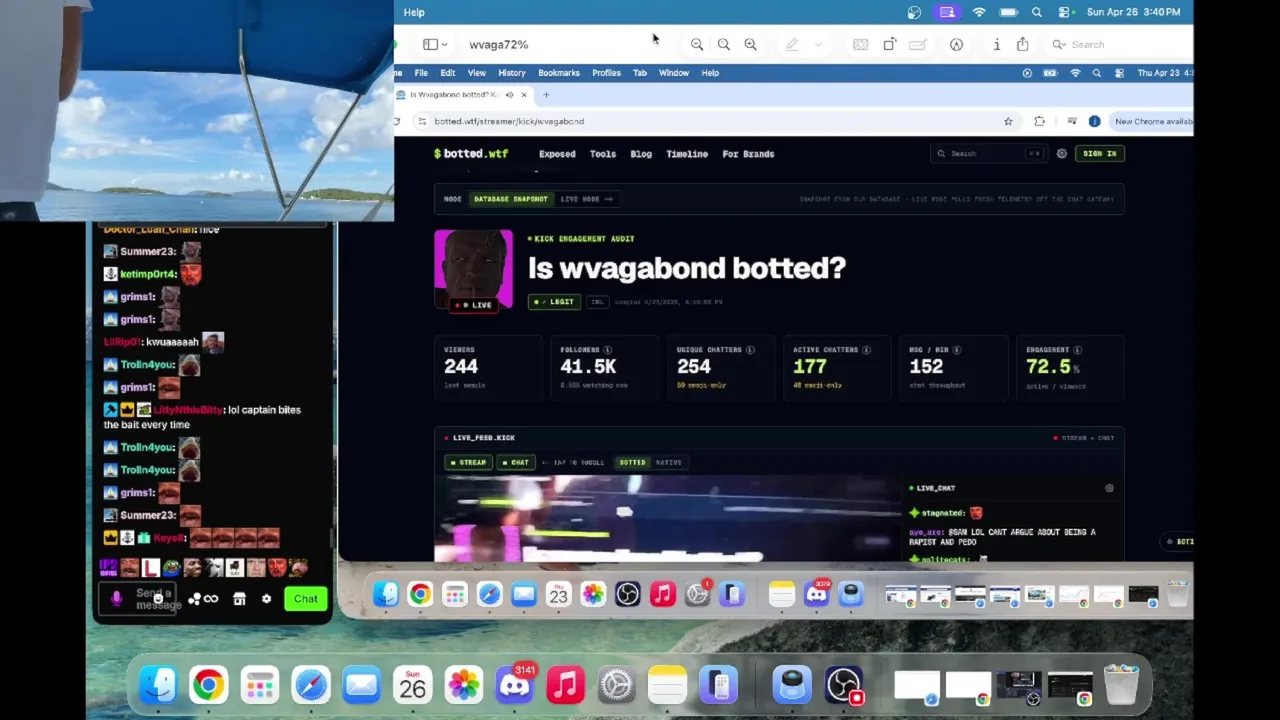The height and width of the screenshot is (720, 1280).
Task: Open the chat points infinity icon
Action: click(210, 599)
